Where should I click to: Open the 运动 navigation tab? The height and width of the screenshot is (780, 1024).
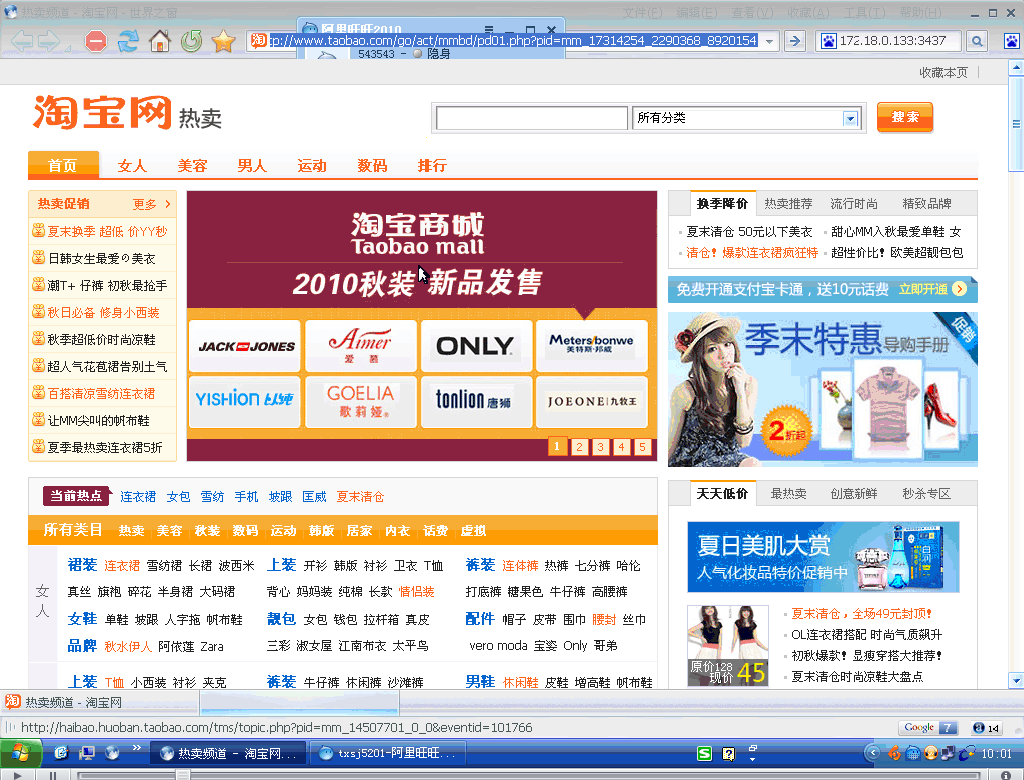tap(312, 166)
